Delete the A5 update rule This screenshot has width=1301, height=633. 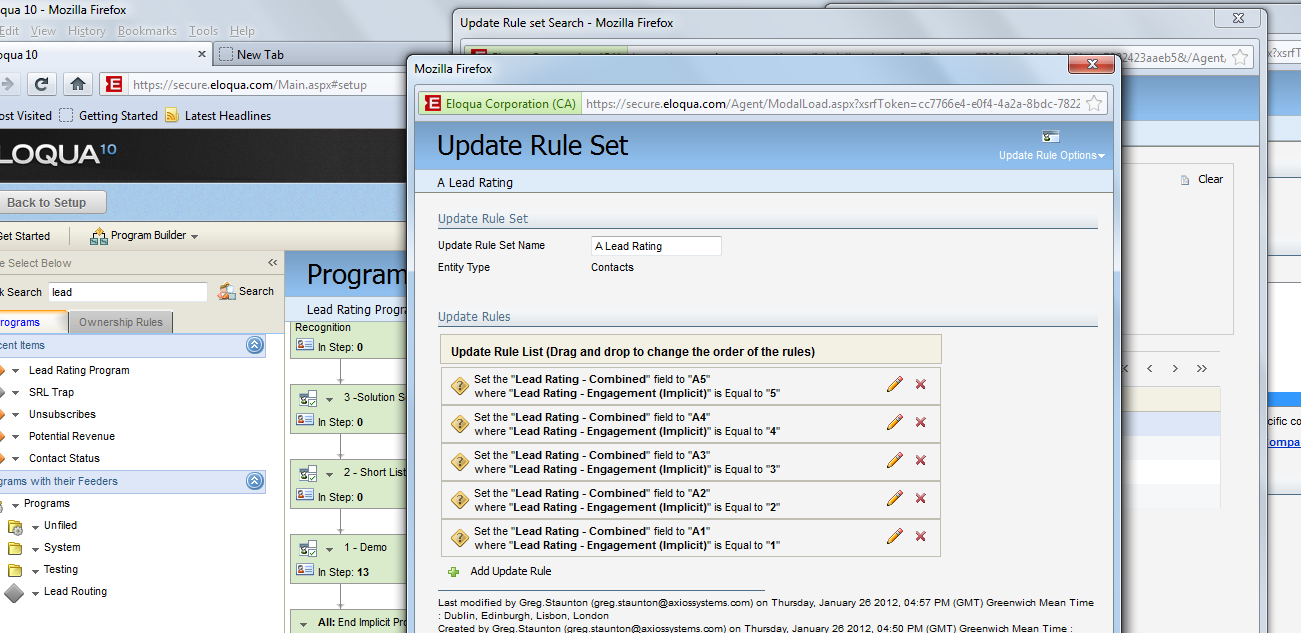coord(921,384)
